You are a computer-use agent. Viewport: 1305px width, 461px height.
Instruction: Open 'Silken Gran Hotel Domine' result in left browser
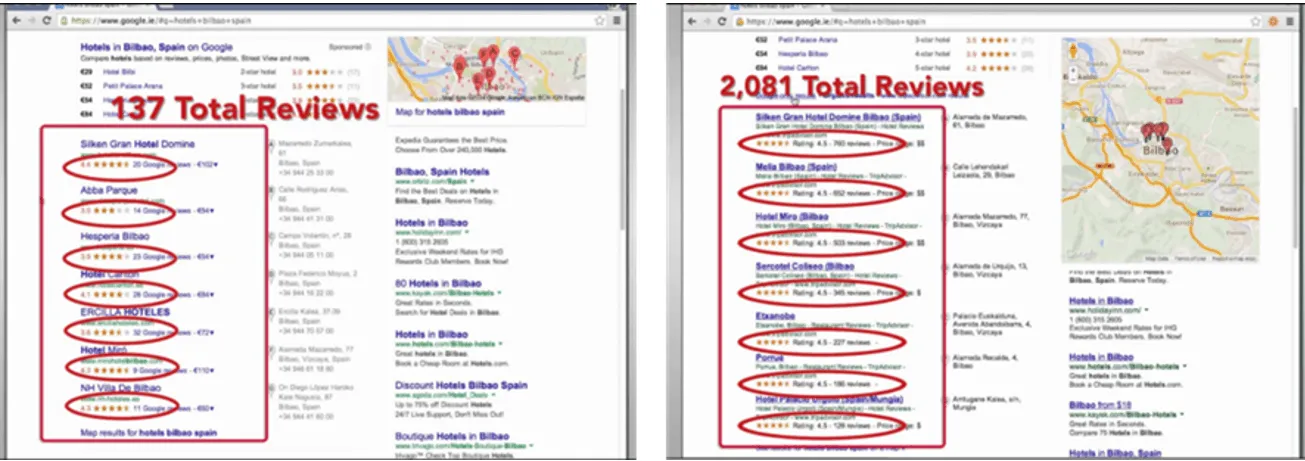click(x=137, y=144)
